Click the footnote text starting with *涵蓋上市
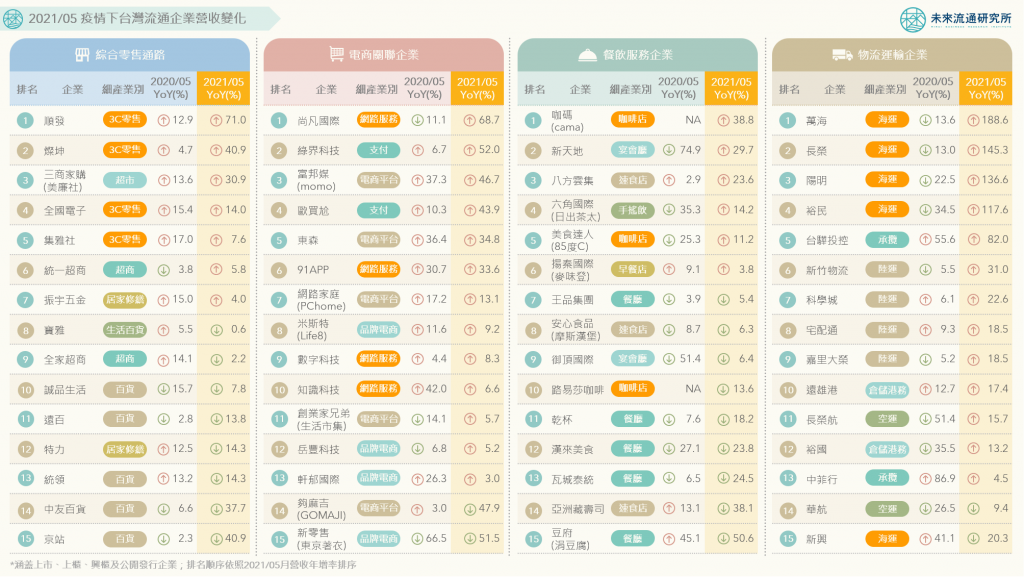Screen dimensions: 1024x577 pos(184,565)
